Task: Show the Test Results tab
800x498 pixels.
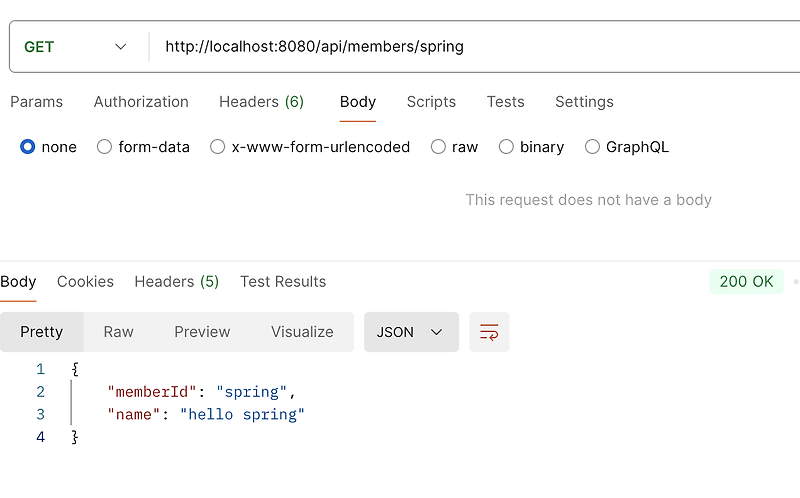Action: coord(283,282)
